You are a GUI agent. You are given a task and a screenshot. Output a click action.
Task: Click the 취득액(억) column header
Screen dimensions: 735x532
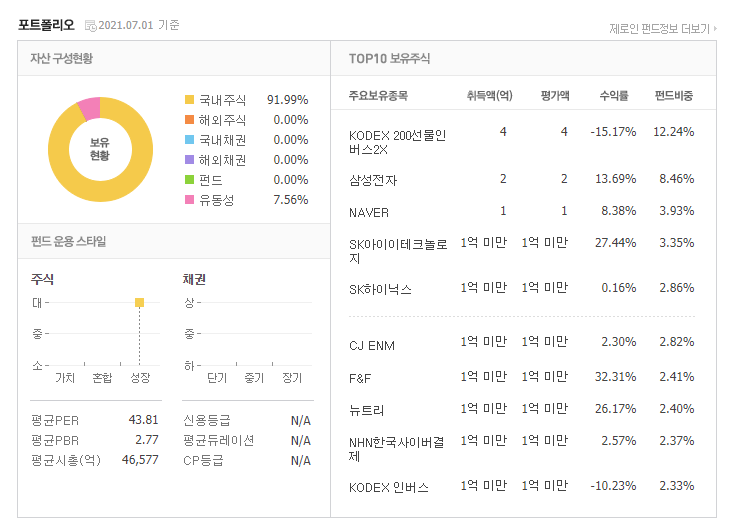pos(489,96)
